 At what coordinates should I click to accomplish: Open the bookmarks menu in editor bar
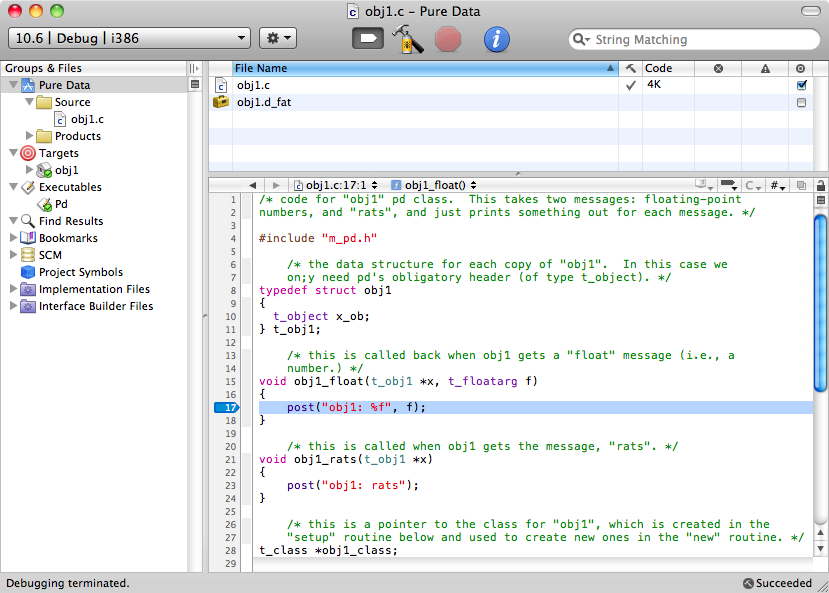pyautogui.click(x=704, y=186)
